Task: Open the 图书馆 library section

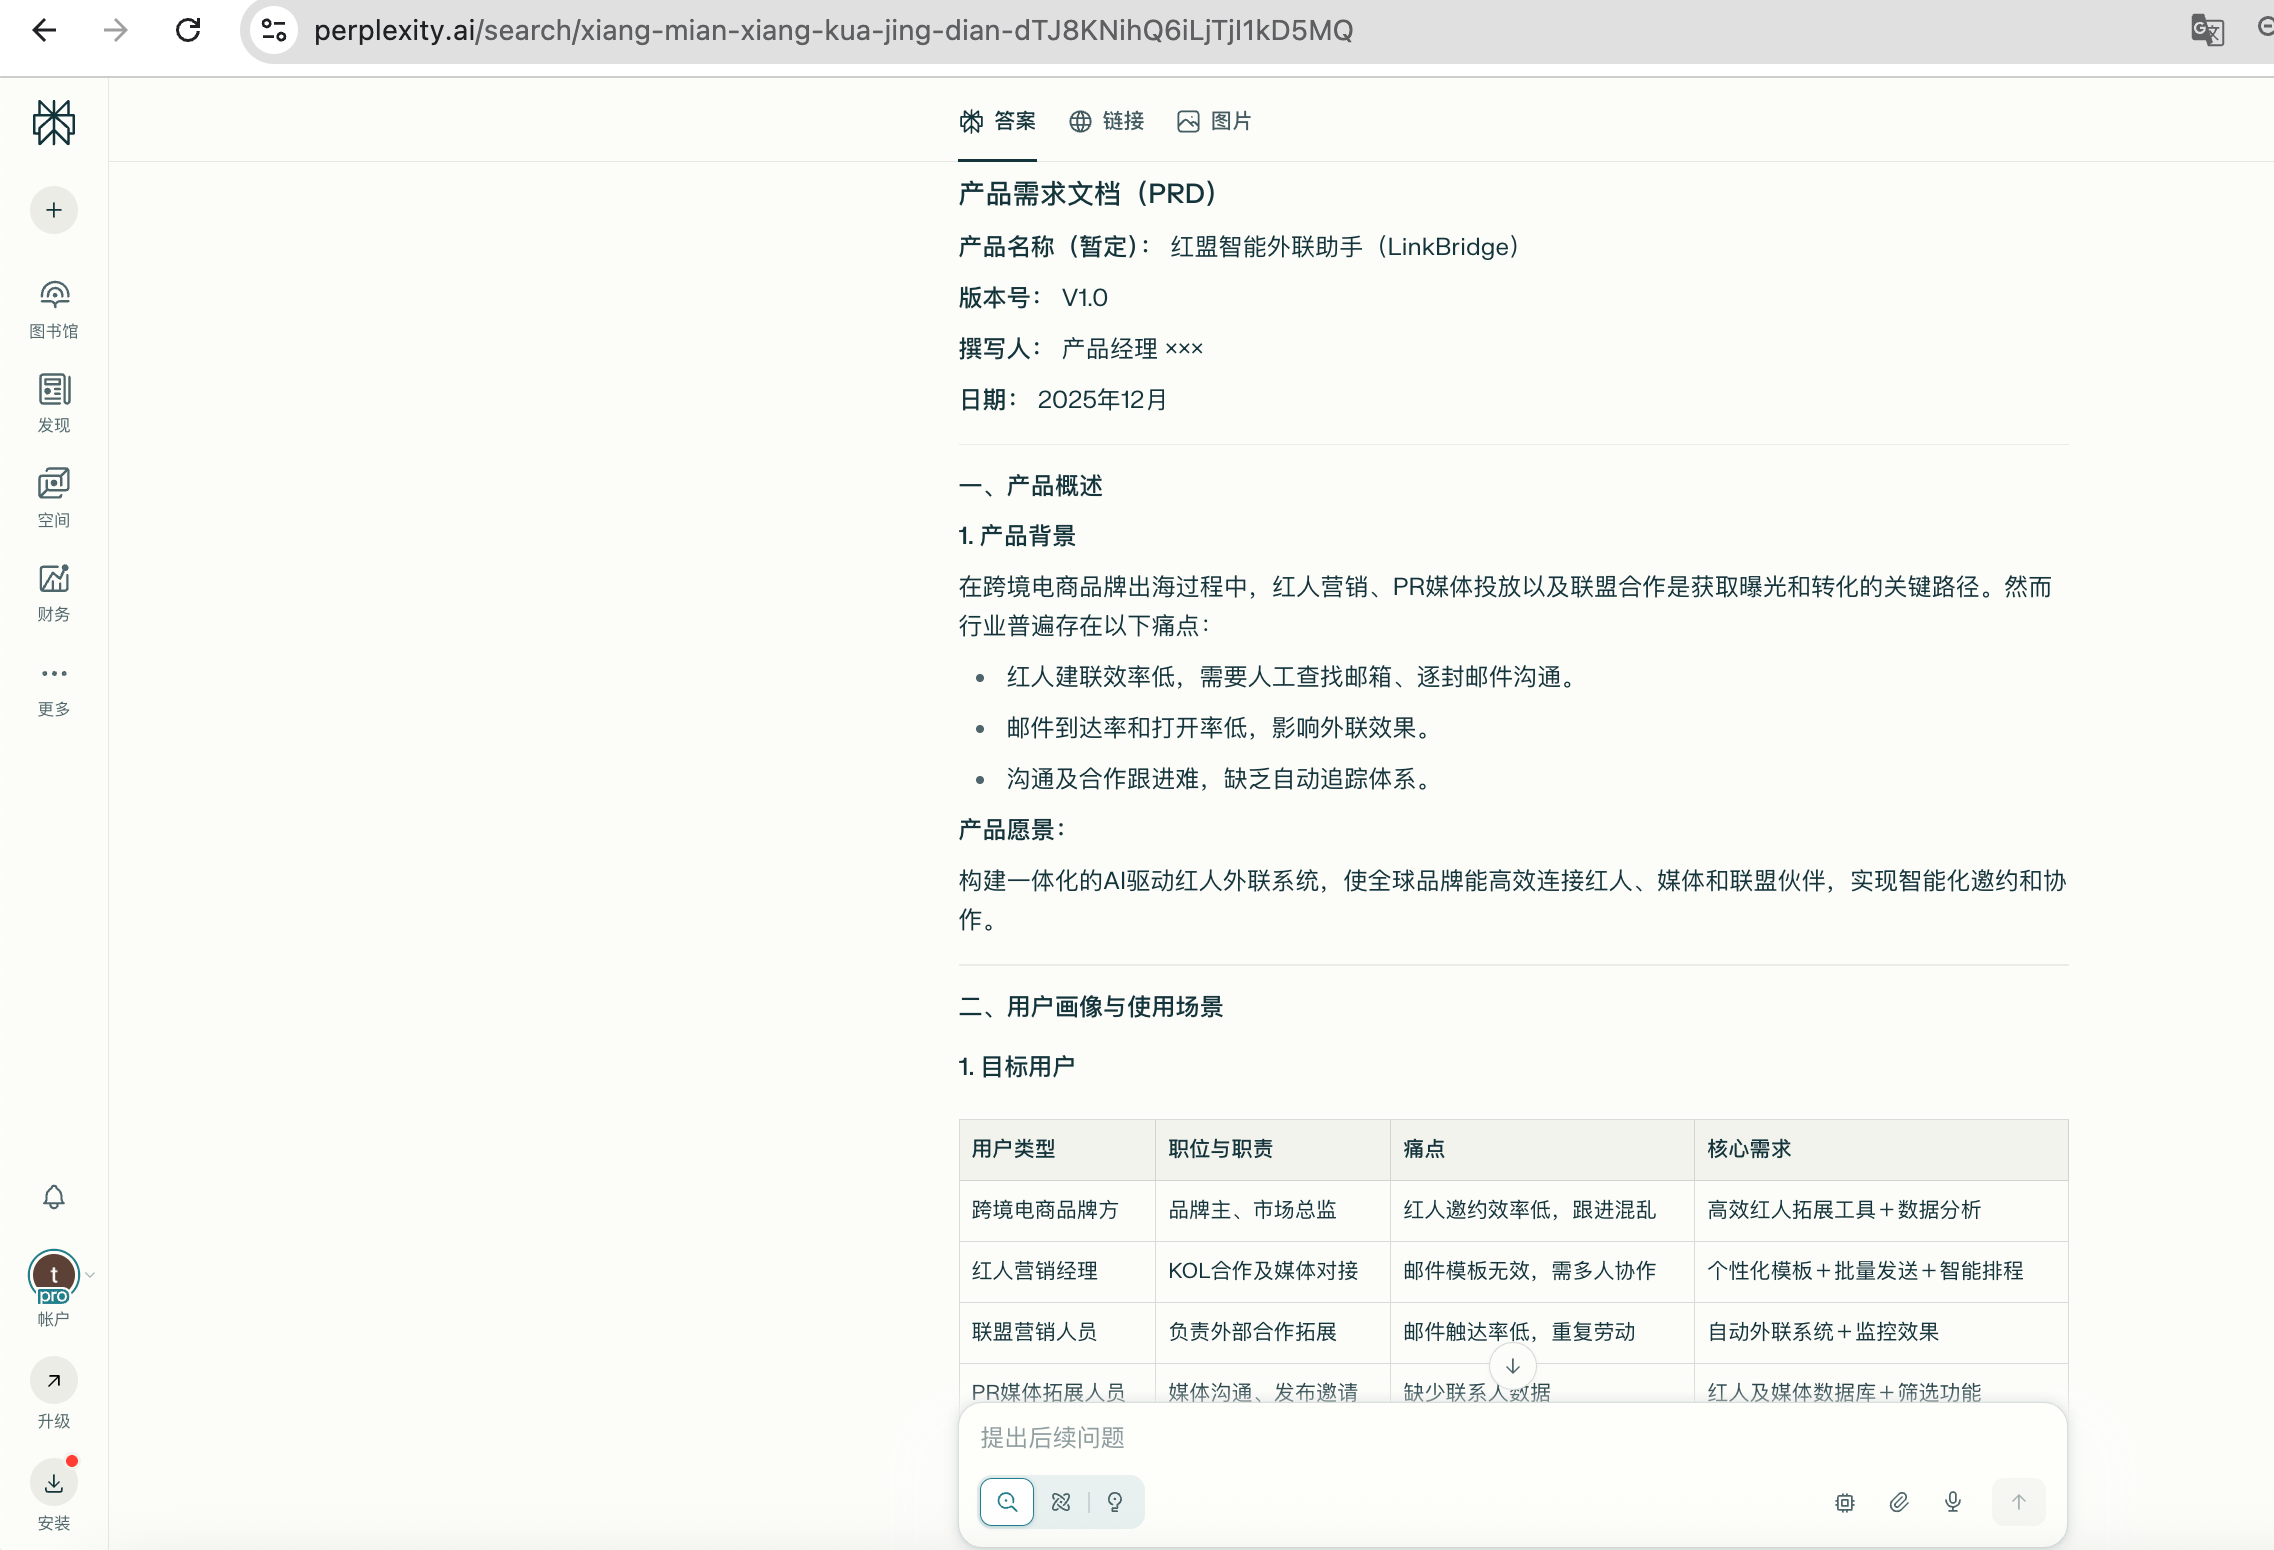Action: tap(54, 310)
